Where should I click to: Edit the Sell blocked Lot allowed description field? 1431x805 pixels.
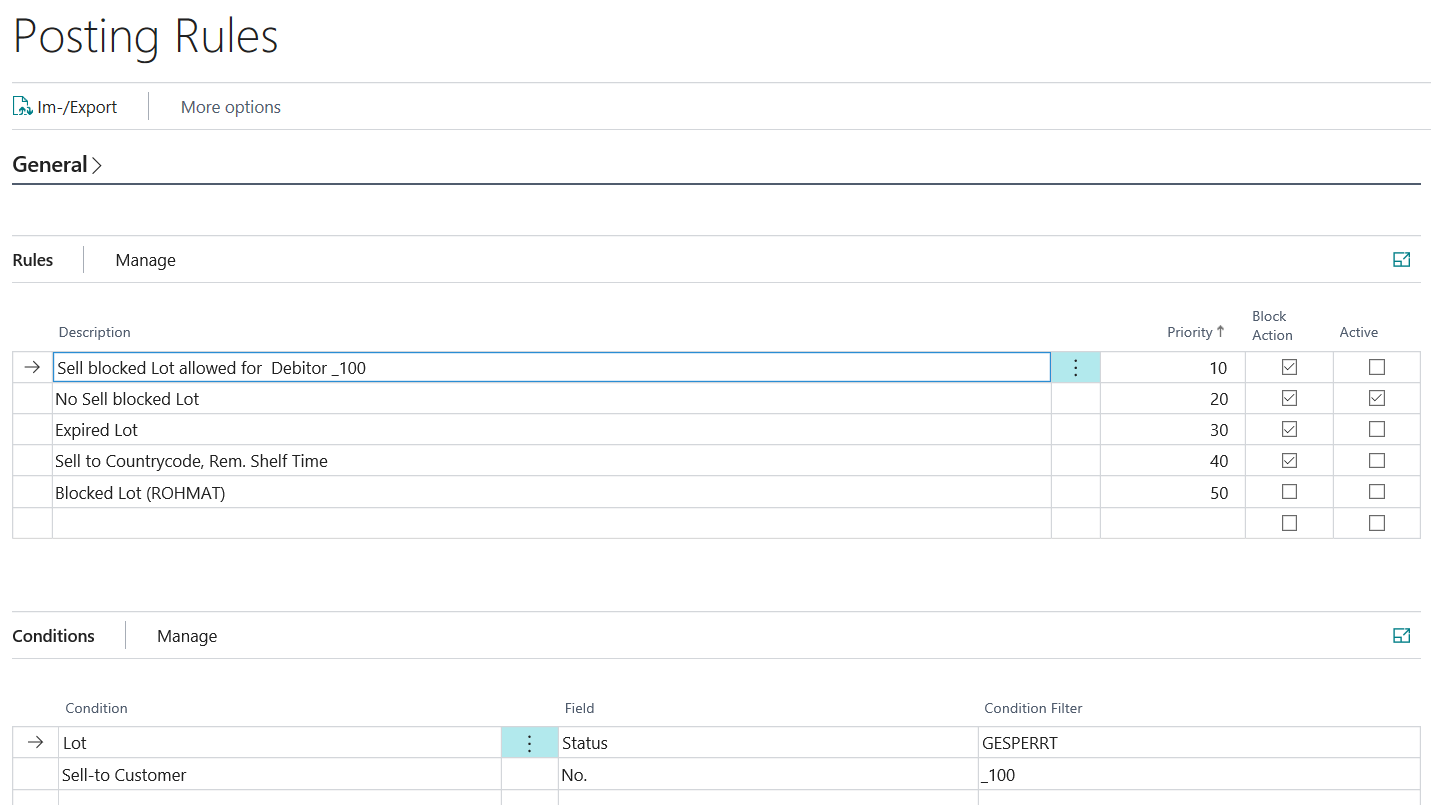click(552, 368)
